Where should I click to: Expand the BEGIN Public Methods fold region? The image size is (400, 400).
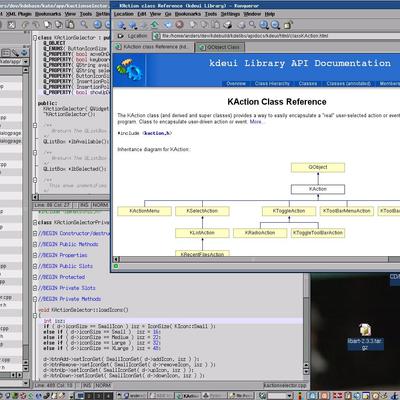[x=35, y=244]
